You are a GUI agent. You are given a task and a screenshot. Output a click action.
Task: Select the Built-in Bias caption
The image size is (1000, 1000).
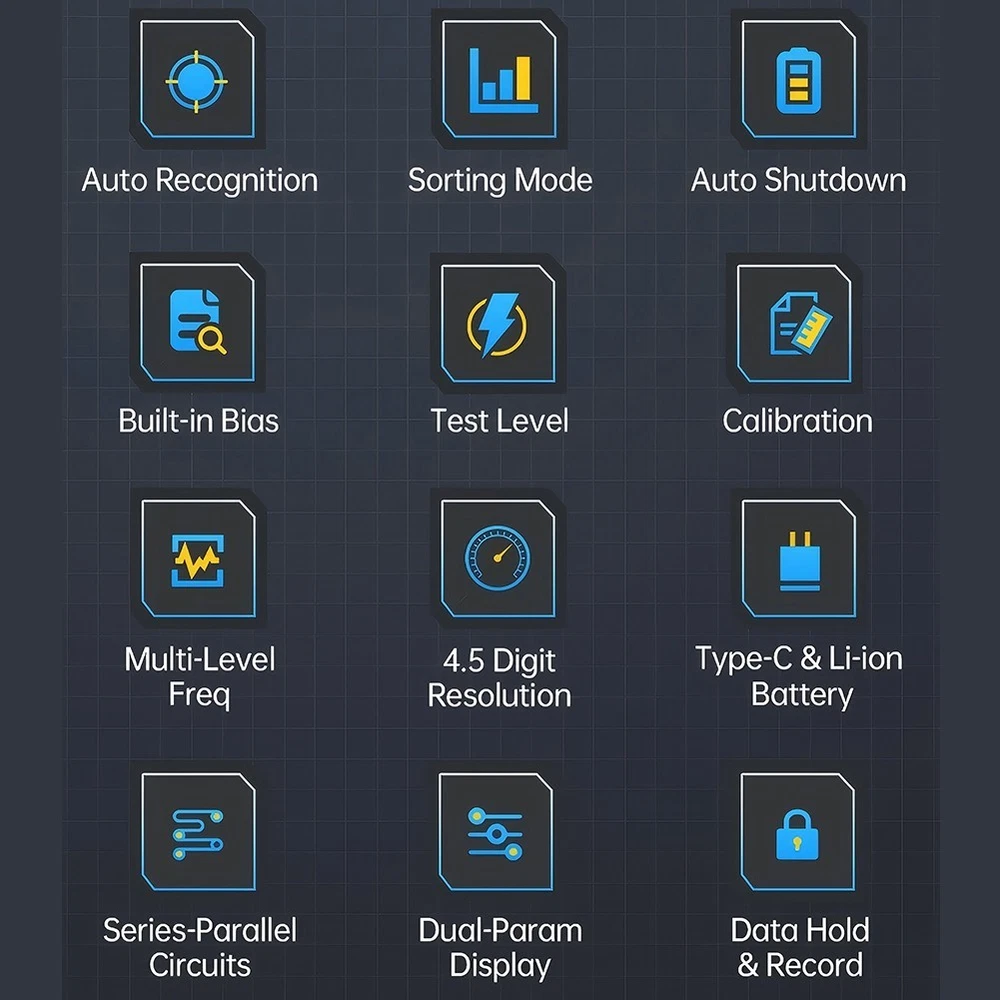point(198,421)
